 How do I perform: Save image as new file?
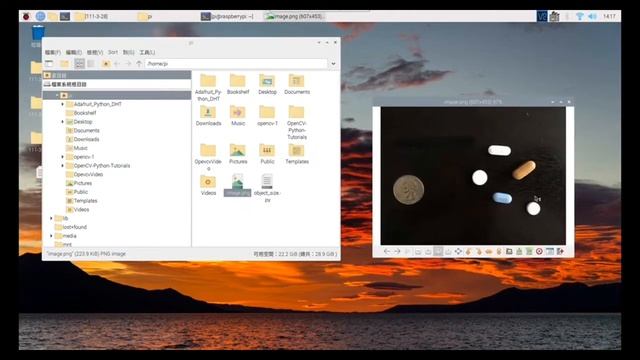pos(529,251)
